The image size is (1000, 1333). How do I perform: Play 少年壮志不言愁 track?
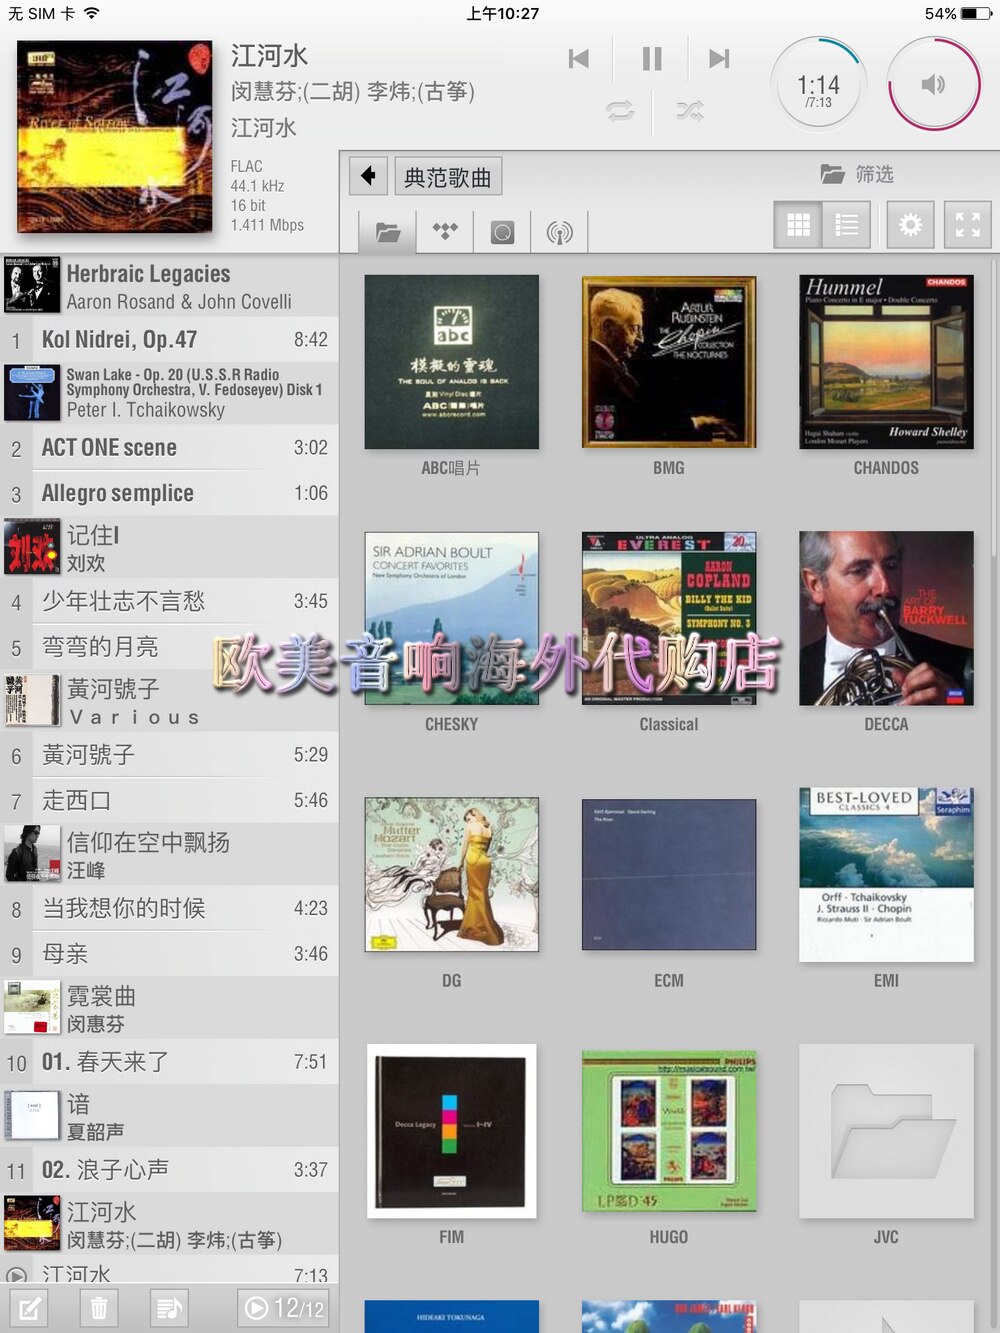(x=169, y=601)
